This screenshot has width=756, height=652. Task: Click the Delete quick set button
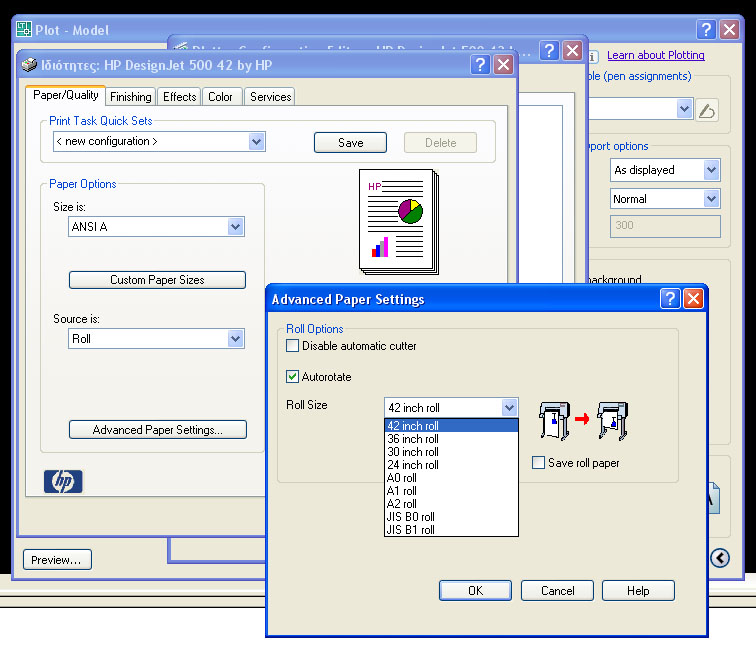click(x=440, y=143)
